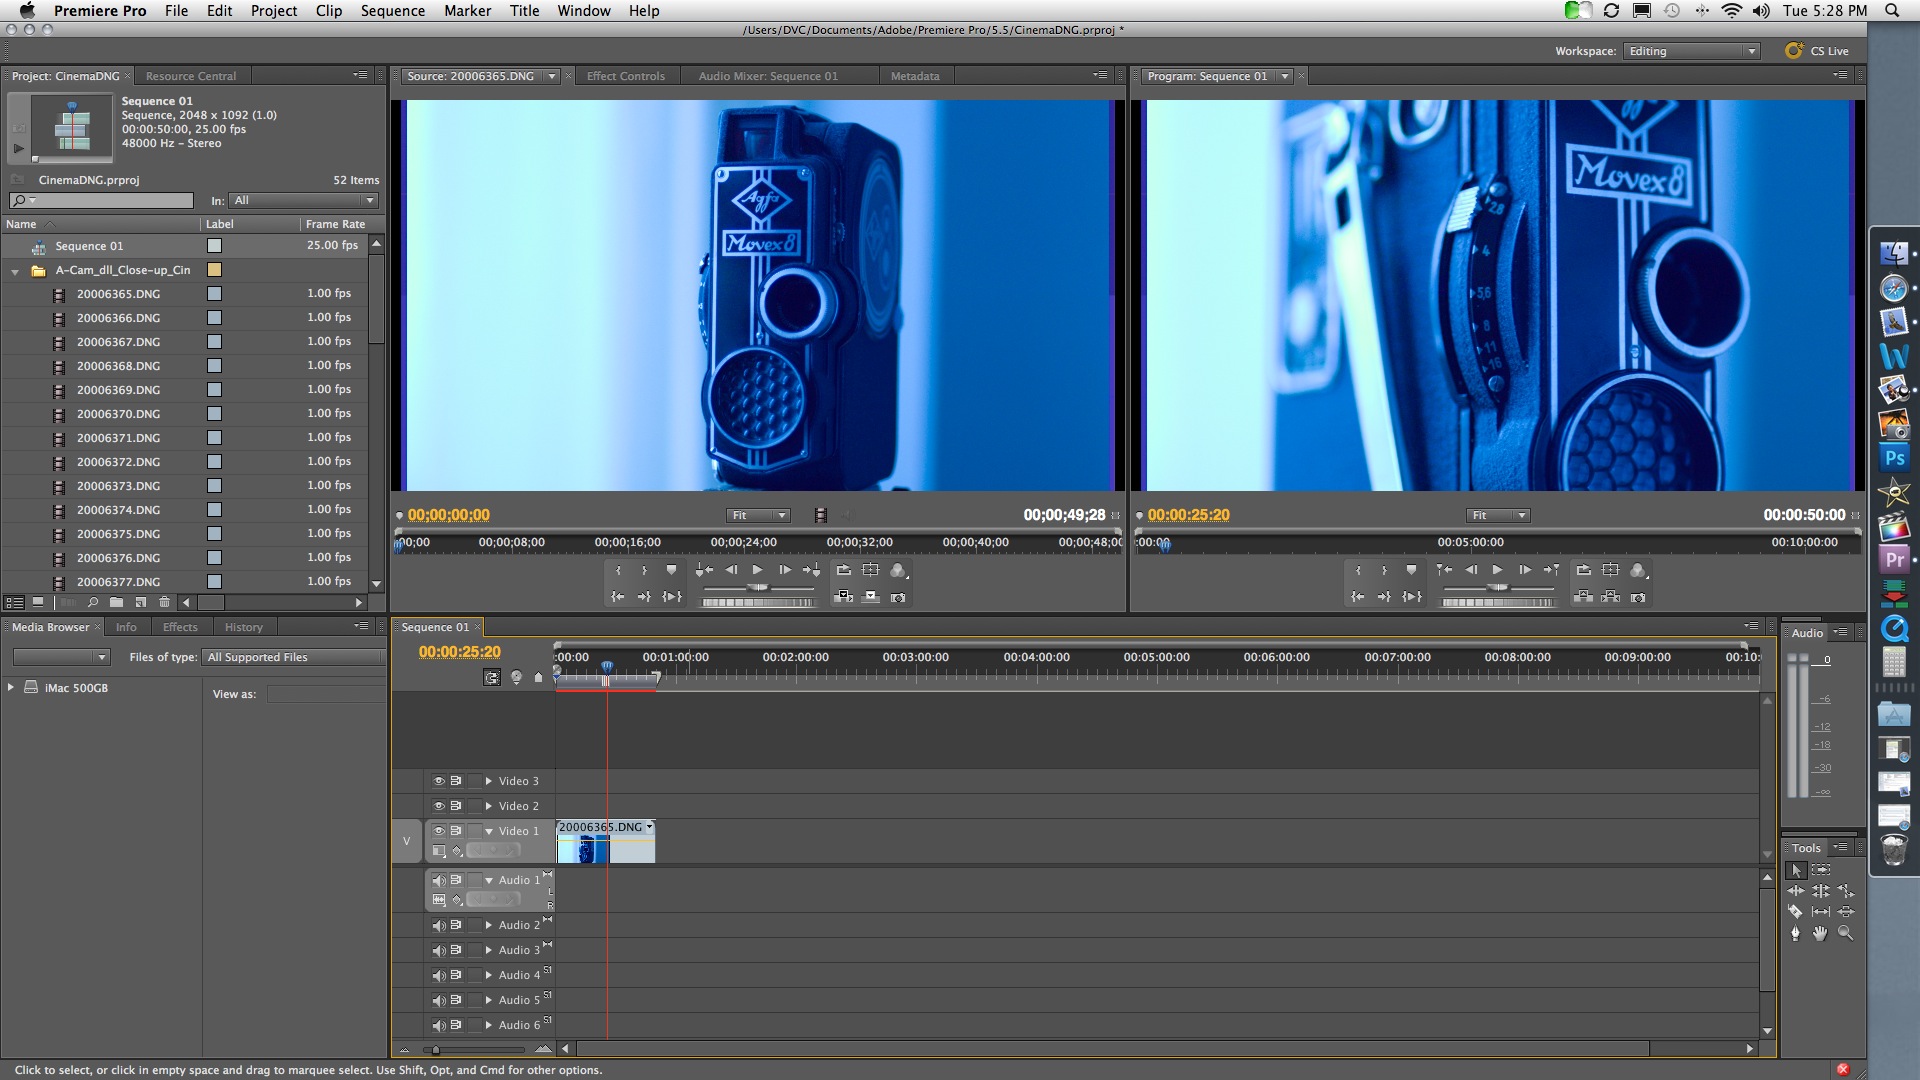
Task: Toggle label checkbox for 20006368.DNG
Action: click(214, 366)
